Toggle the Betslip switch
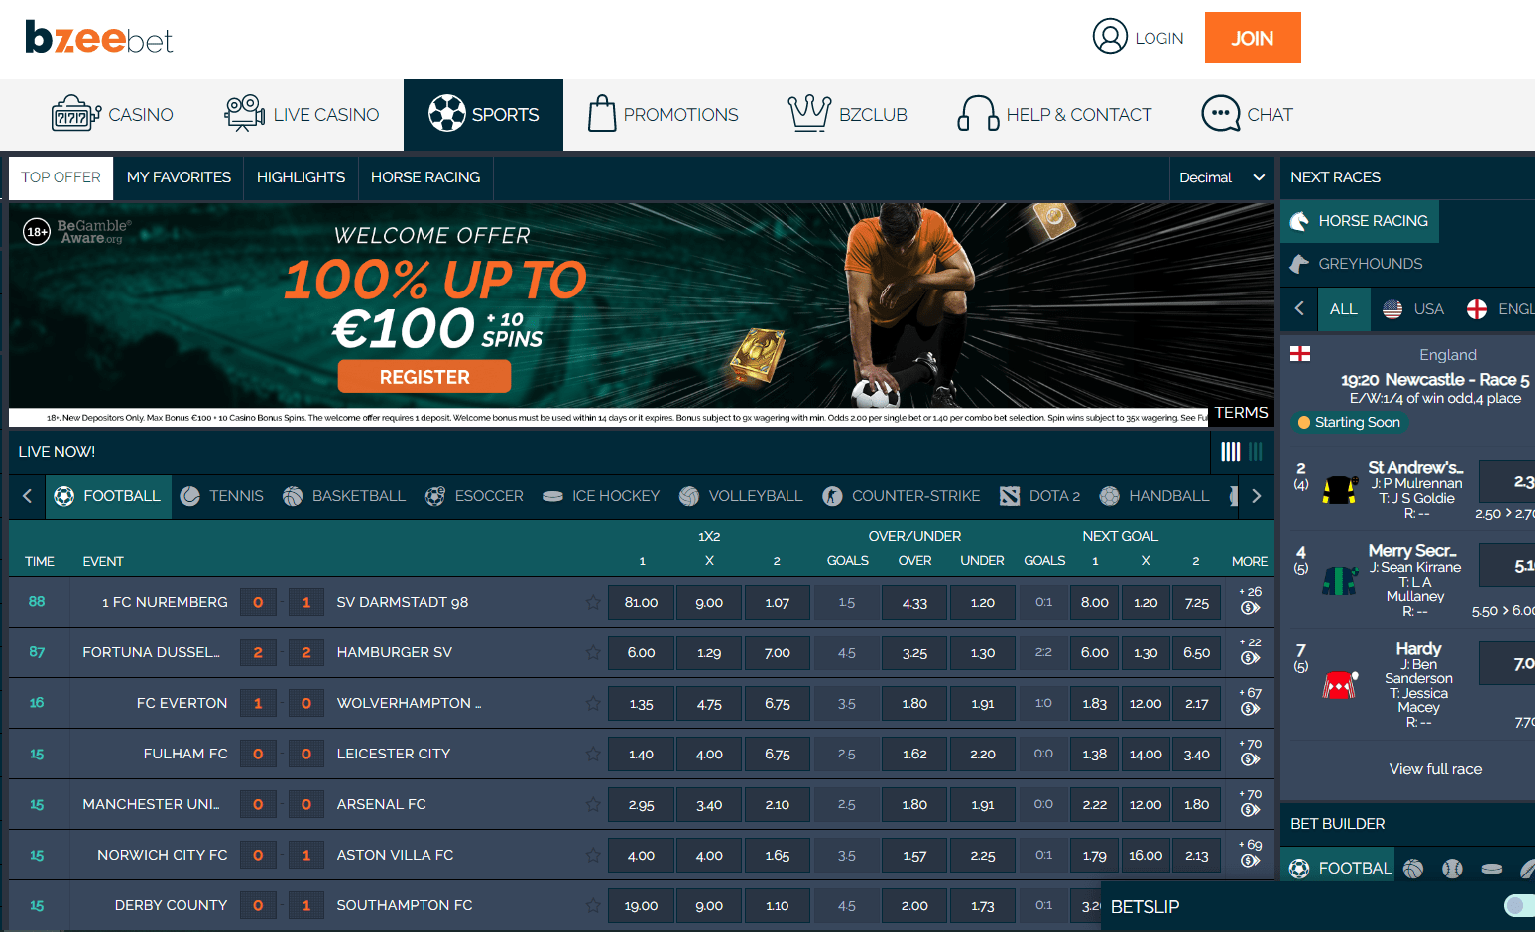The width and height of the screenshot is (1535, 933). (x=1519, y=905)
